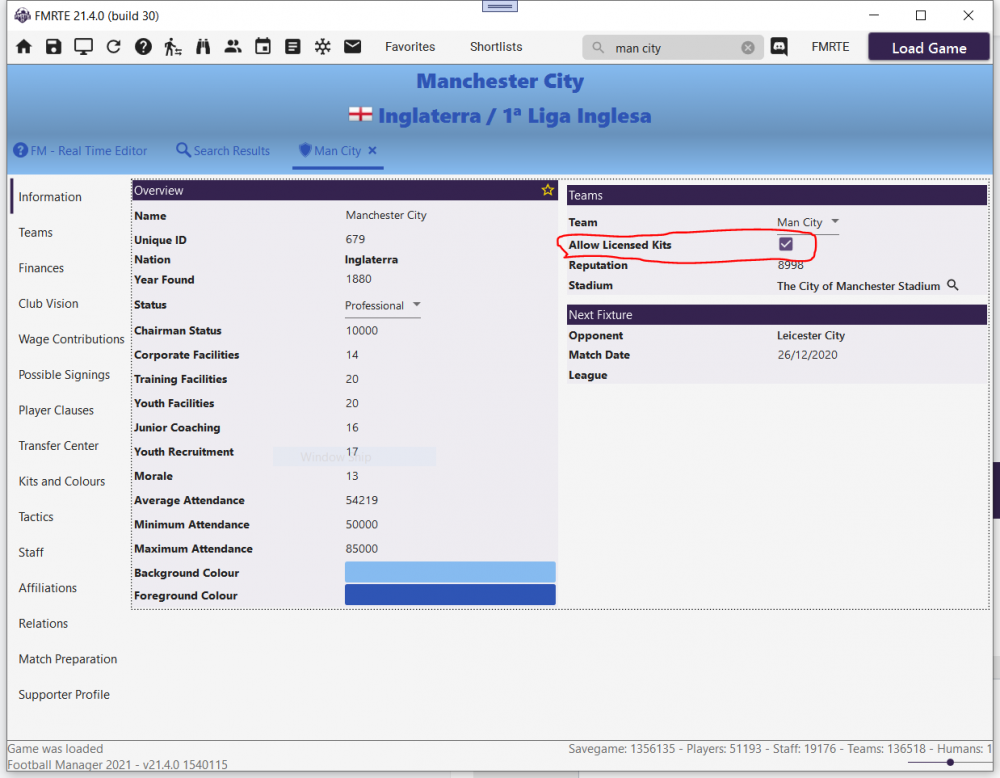Open Help question mark icon in toolbar
This screenshot has width=1000, height=778.
pyautogui.click(x=143, y=47)
